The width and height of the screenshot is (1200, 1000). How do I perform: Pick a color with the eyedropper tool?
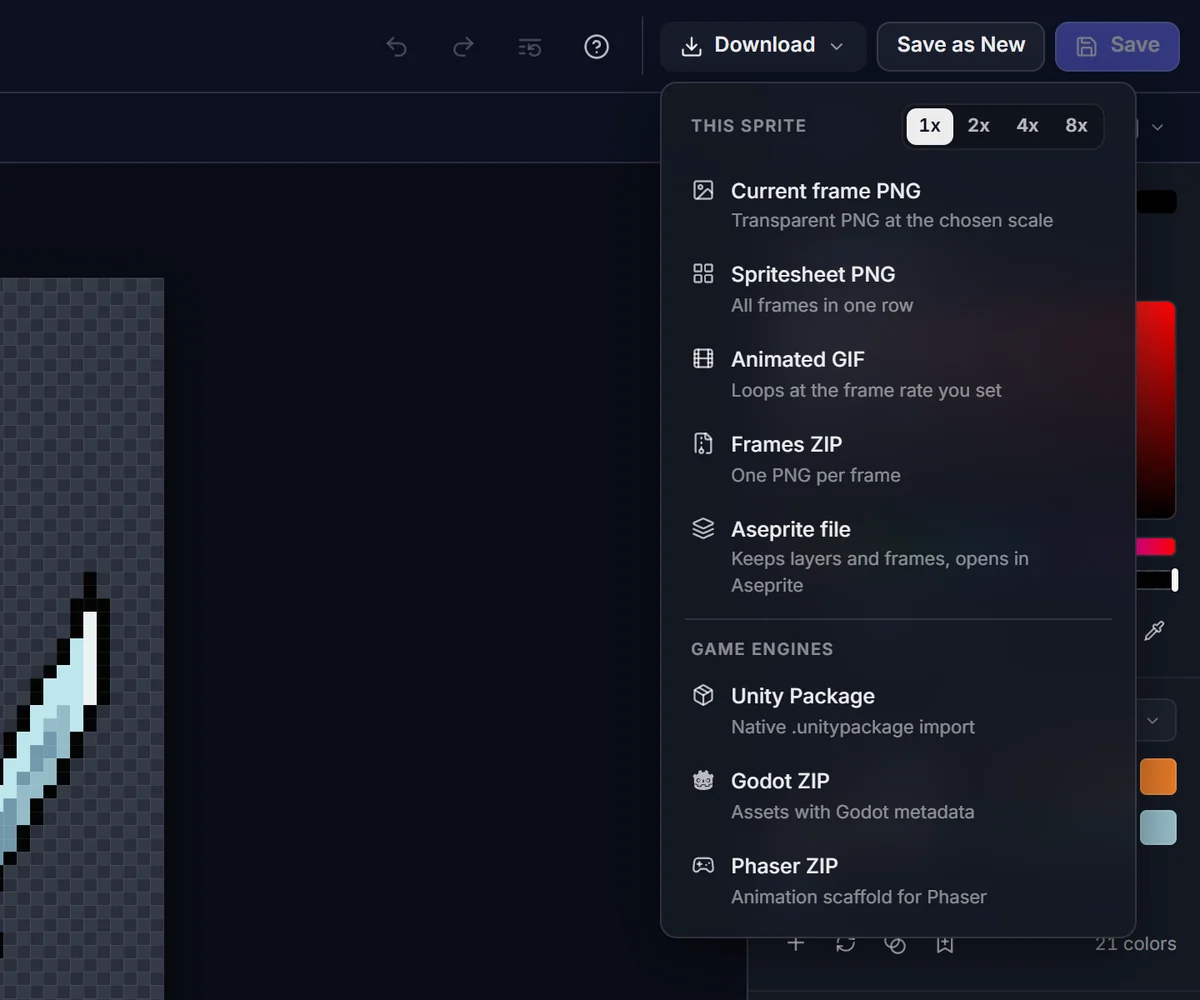[1154, 631]
